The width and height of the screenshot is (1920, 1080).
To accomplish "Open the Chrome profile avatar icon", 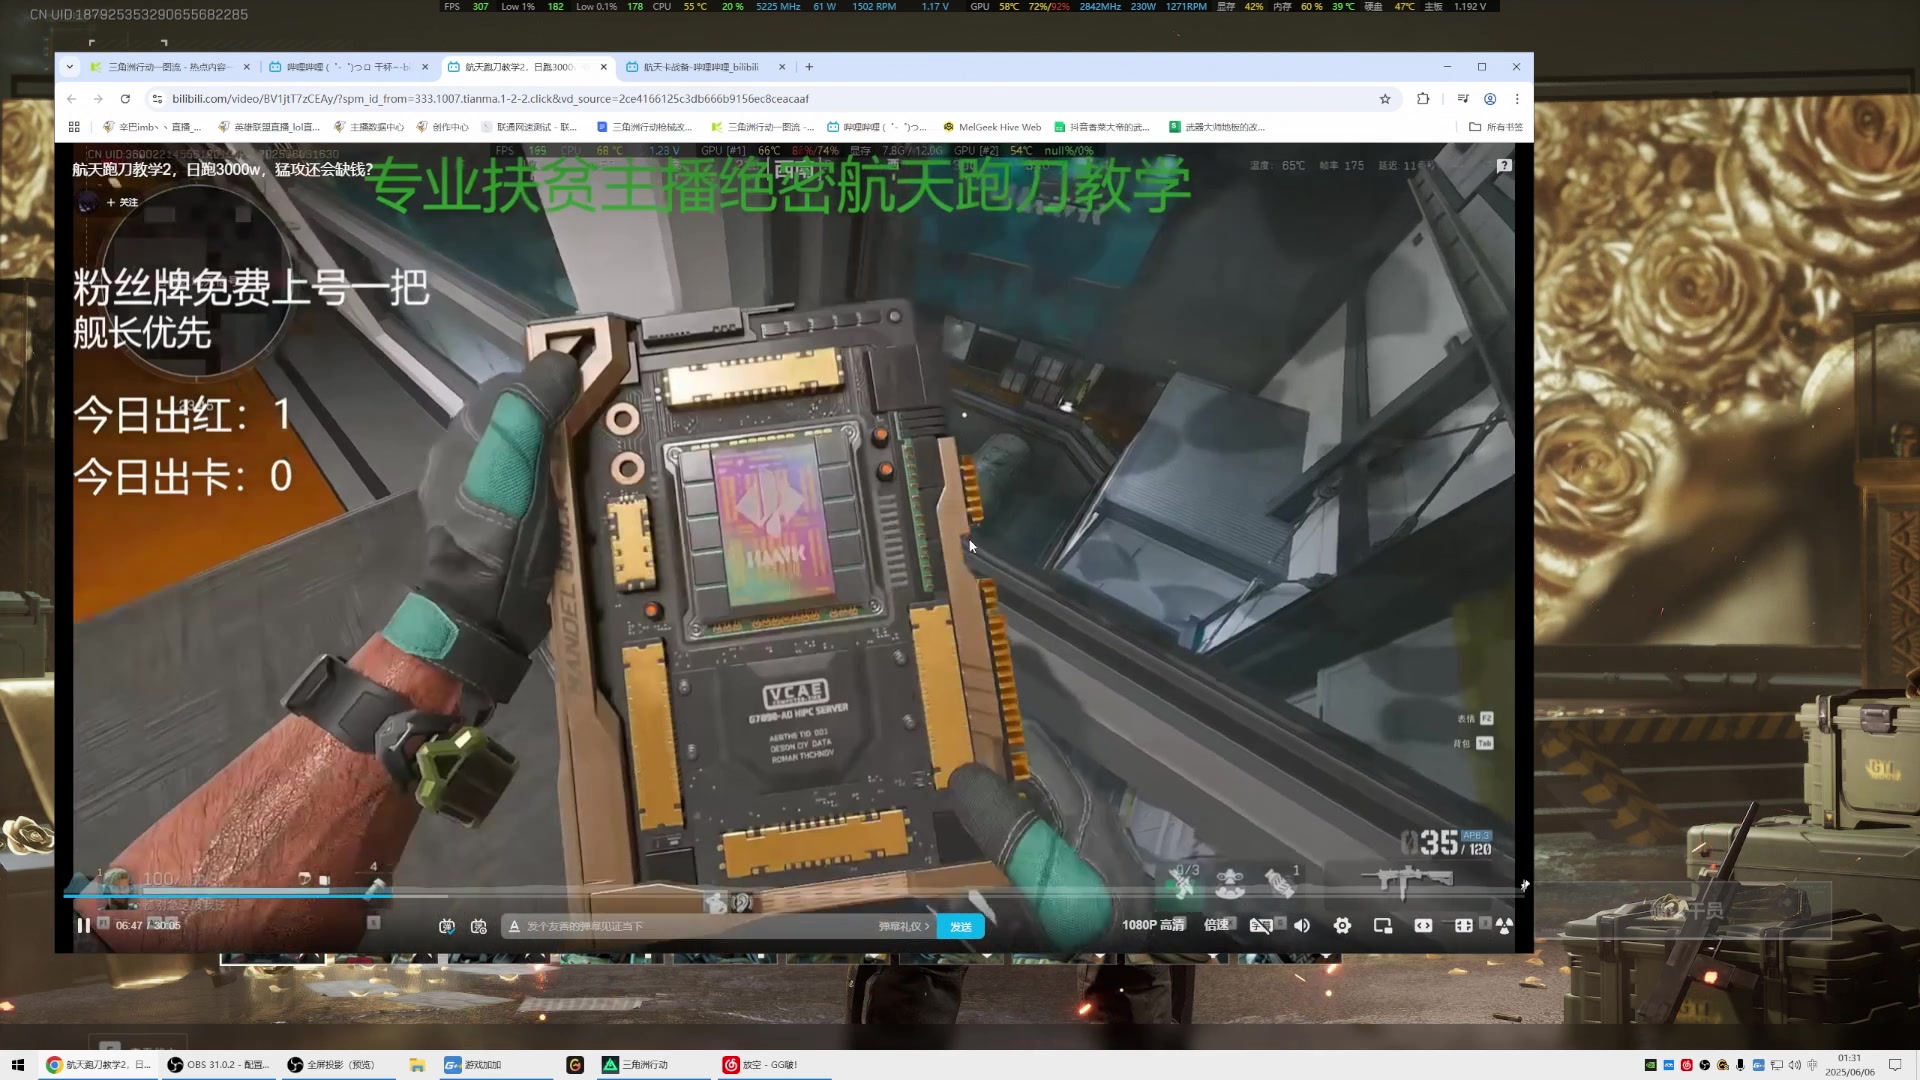I will [1490, 99].
